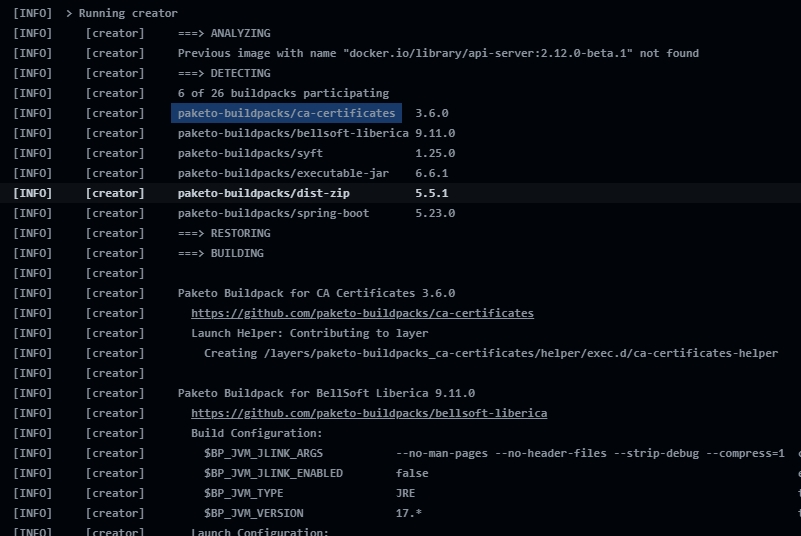Click the $BP_JVM_JLINK_ENABLED variable name
Image resolution: width=801 pixels, height=536 pixels.
pos(273,473)
